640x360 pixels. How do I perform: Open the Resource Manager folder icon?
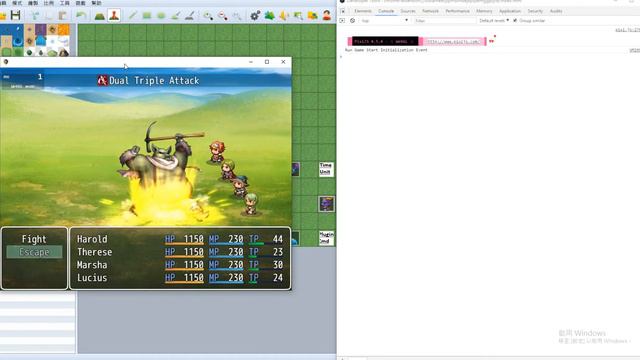point(313,16)
